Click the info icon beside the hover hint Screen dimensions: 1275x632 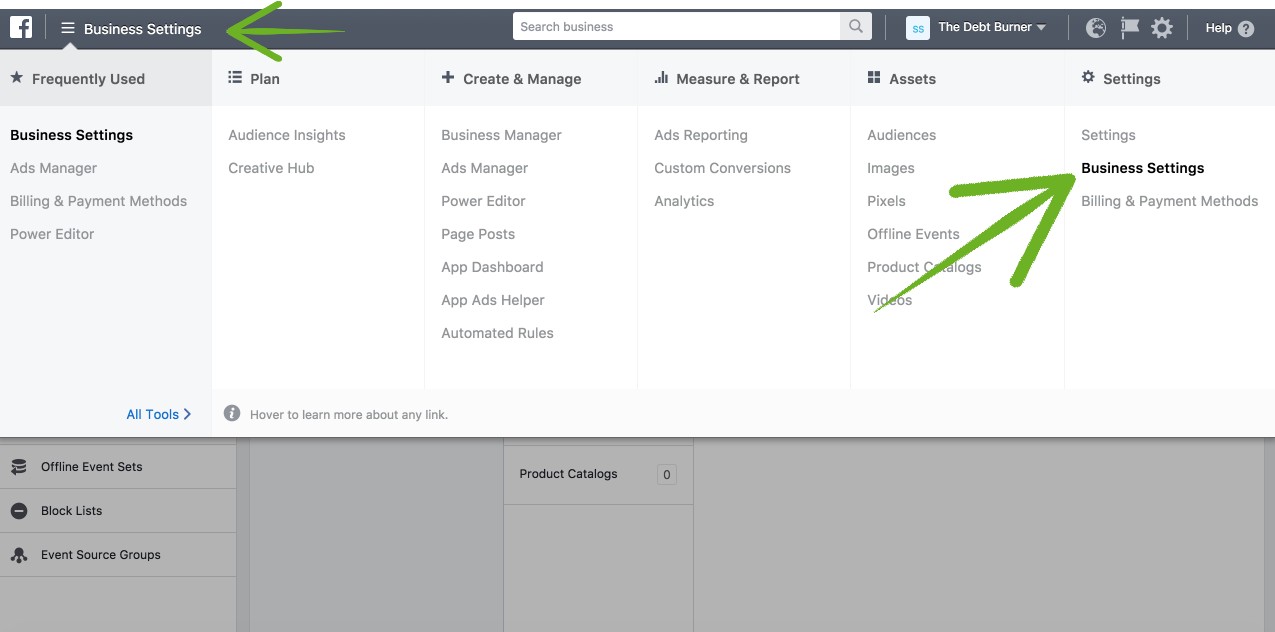click(x=232, y=413)
